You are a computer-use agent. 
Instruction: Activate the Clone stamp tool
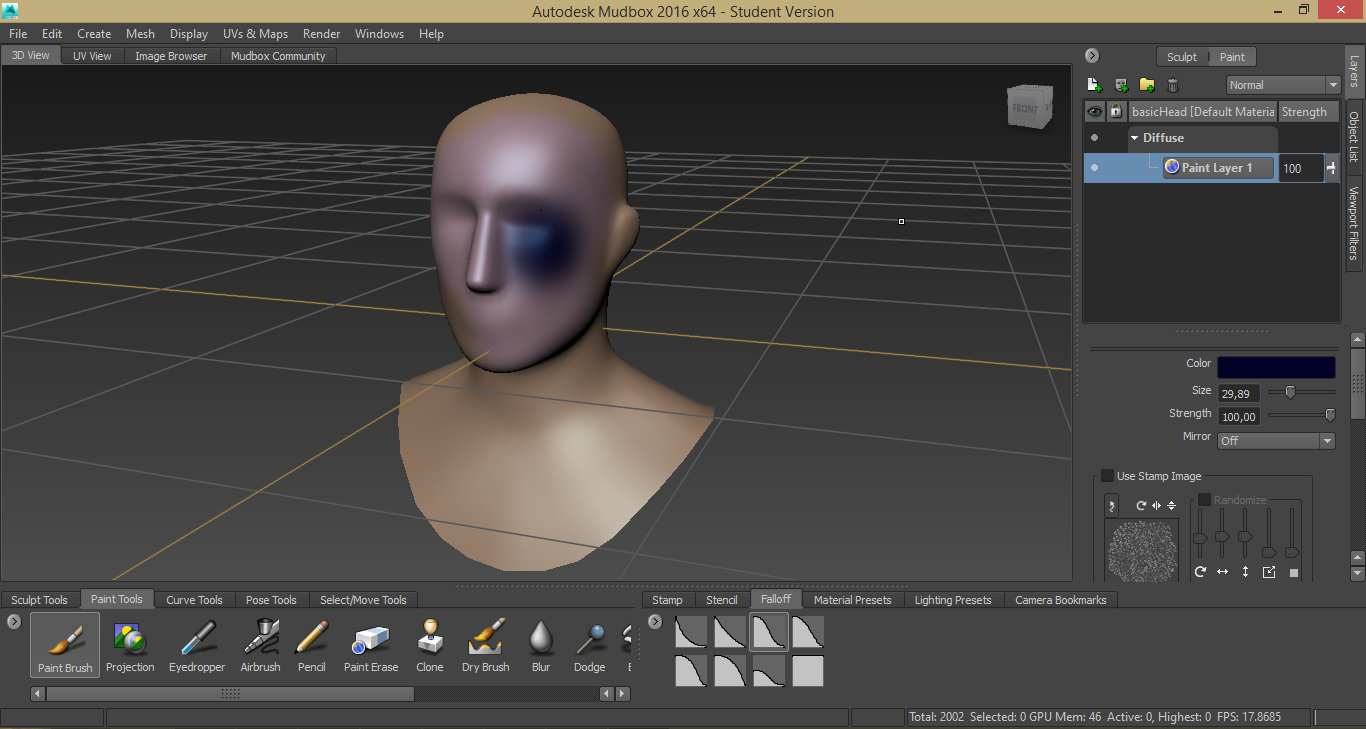(430, 645)
